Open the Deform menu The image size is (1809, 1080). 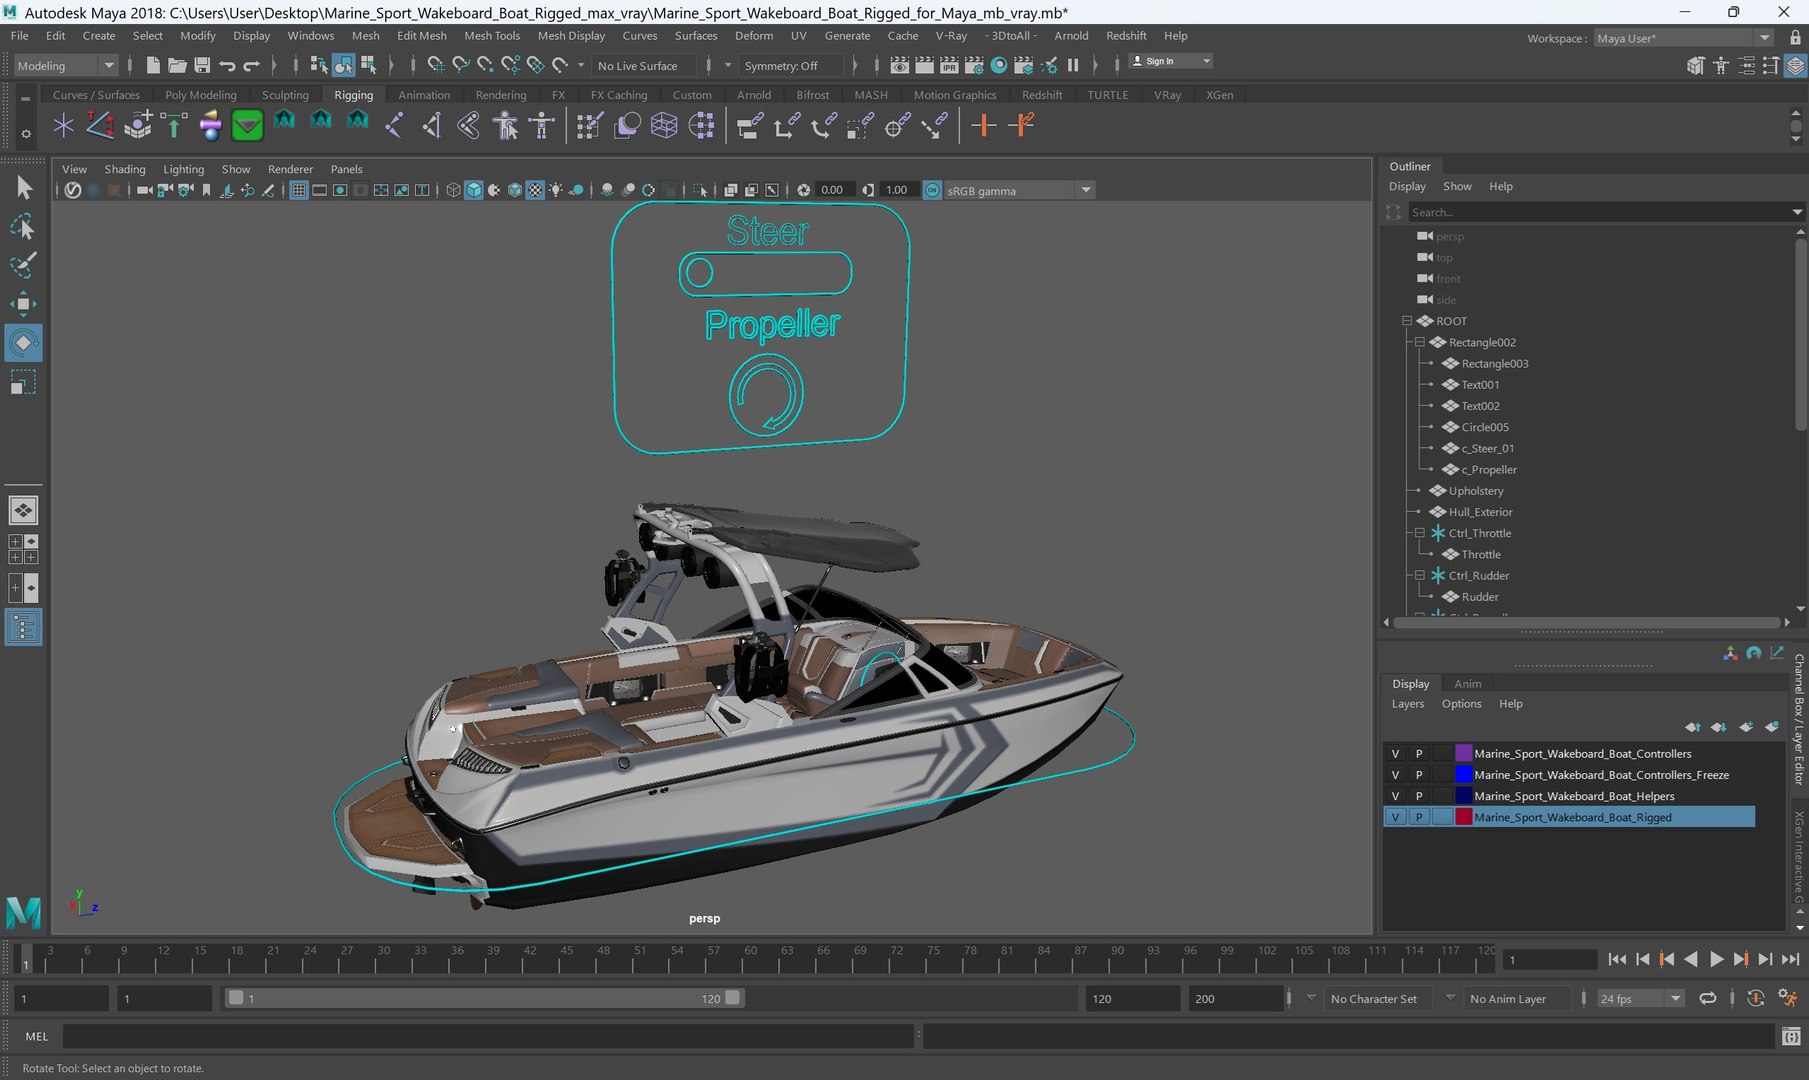click(754, 35)
